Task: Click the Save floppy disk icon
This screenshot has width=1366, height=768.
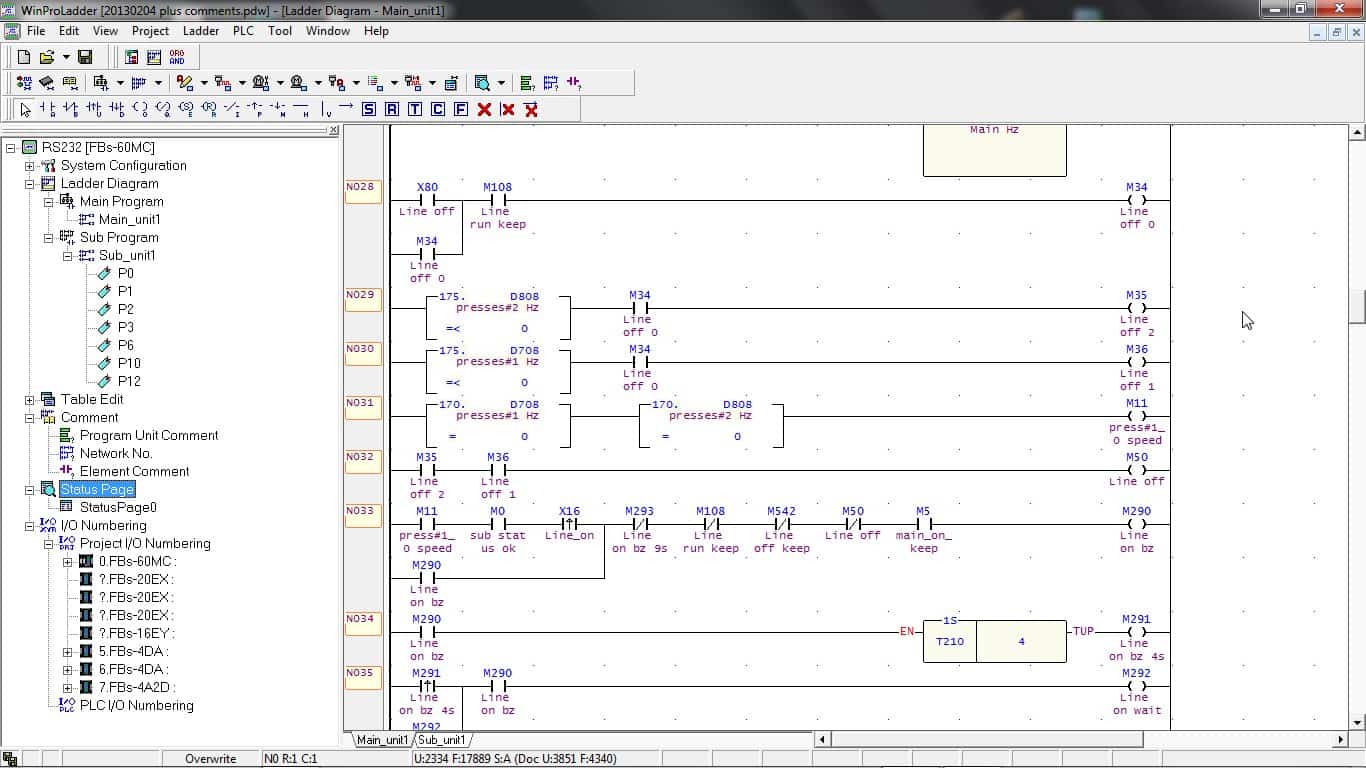Action: [x=85, y=57]
